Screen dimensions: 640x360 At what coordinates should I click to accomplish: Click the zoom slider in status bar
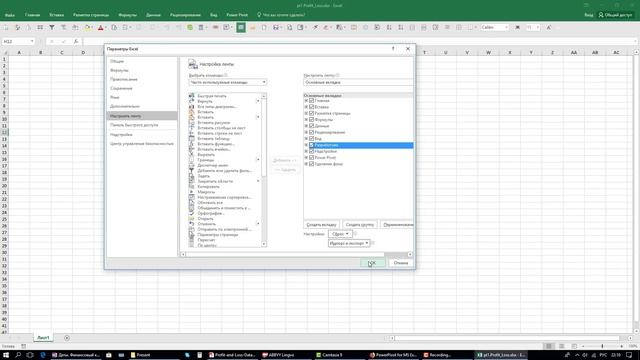click(x=602, y=346)
